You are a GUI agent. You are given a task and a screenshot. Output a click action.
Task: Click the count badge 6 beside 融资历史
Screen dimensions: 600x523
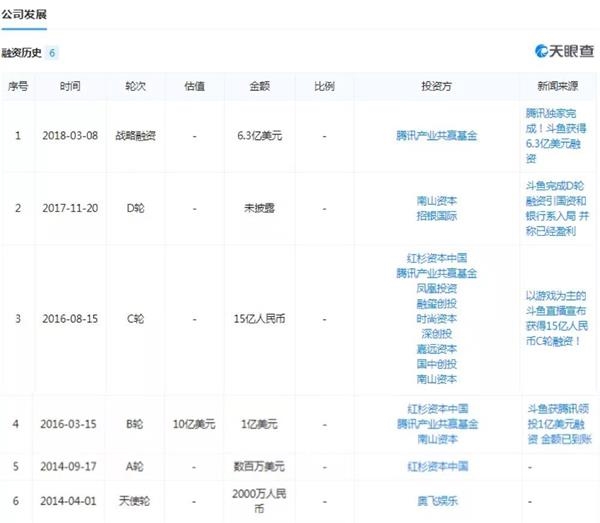pyautogui.click(x=53, y=52)
